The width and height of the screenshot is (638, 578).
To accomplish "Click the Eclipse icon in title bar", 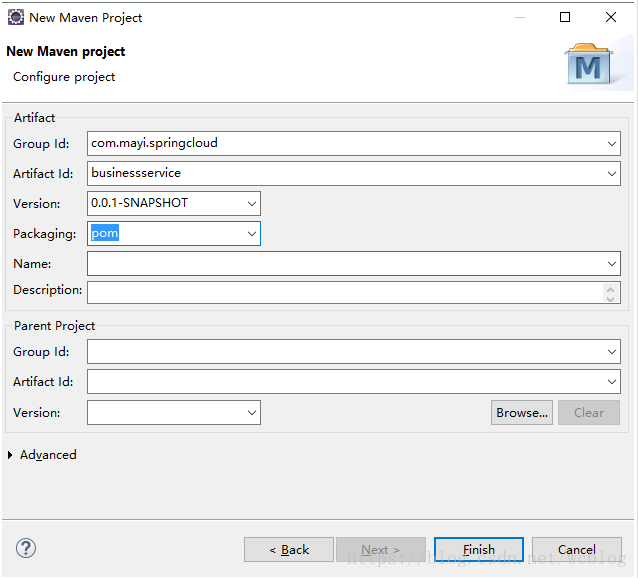I will [x=16, y=17].
